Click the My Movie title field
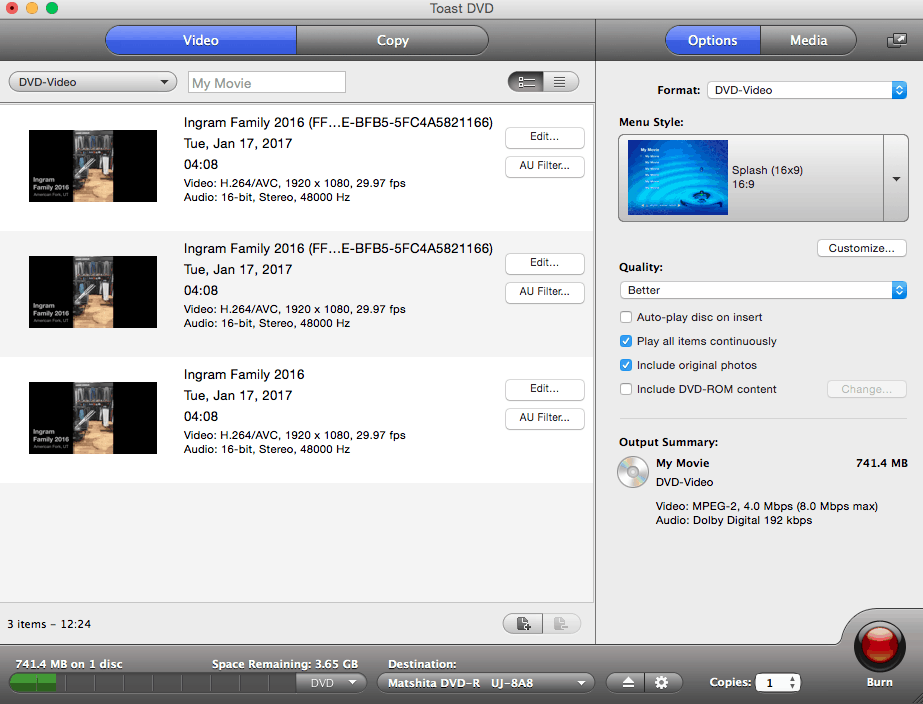The width and height of the screenshot is (923, 704). coord(267,82)
